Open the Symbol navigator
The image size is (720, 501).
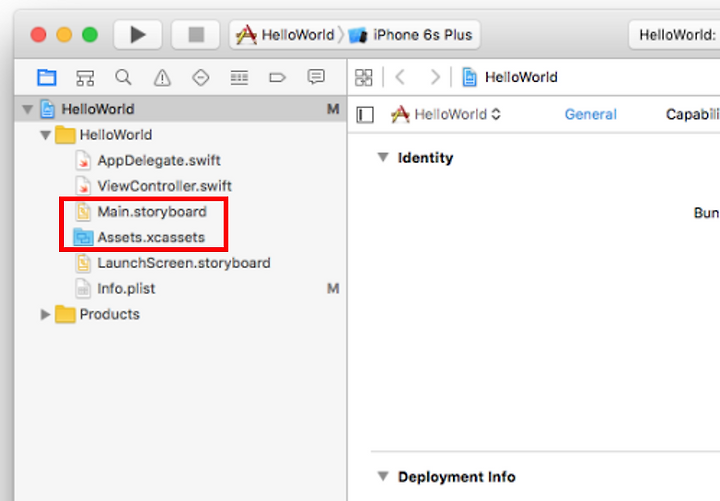click(x=85, y=77)
